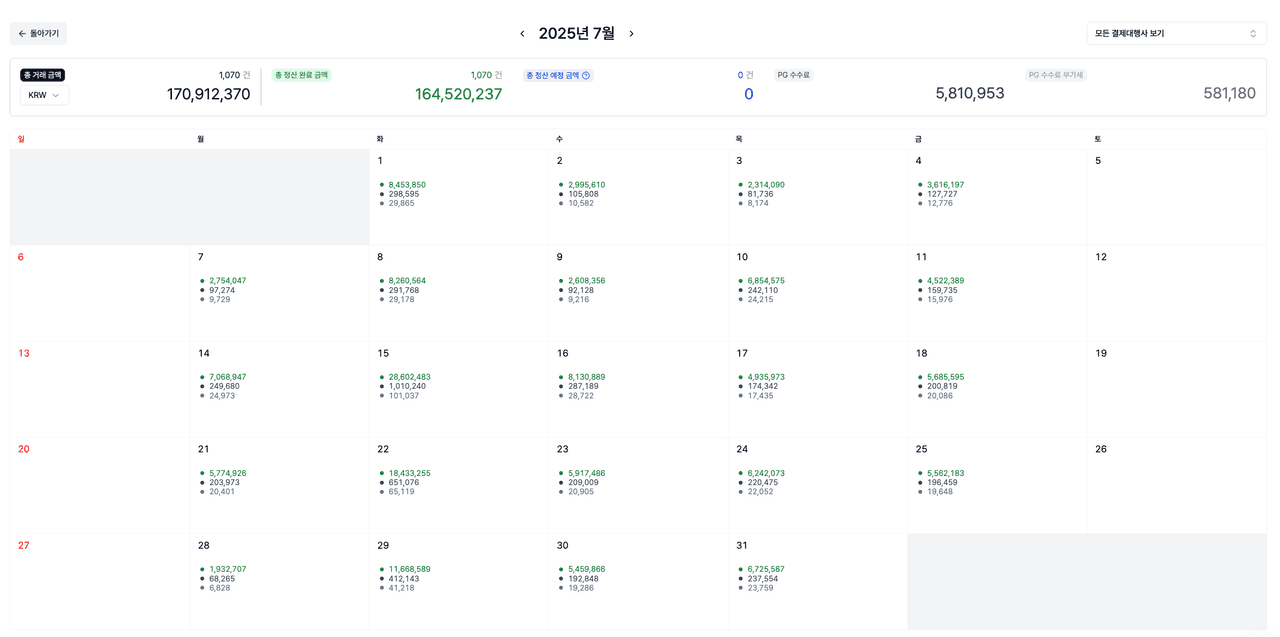Select the July 4 calendar cell

coord(996,197)
